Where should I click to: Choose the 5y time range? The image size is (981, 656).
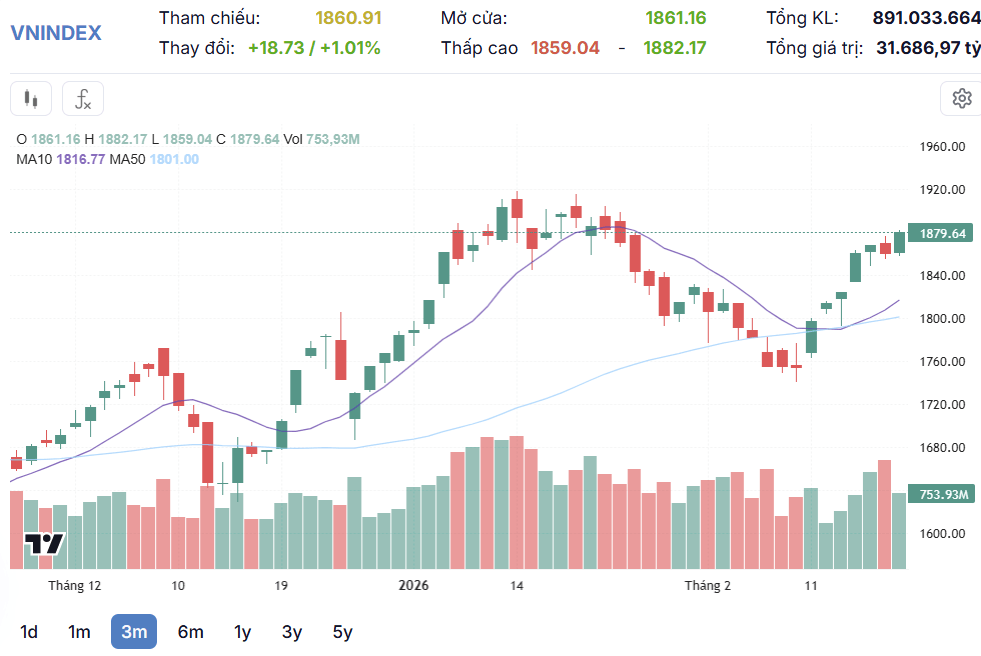[x=343, y=632]
